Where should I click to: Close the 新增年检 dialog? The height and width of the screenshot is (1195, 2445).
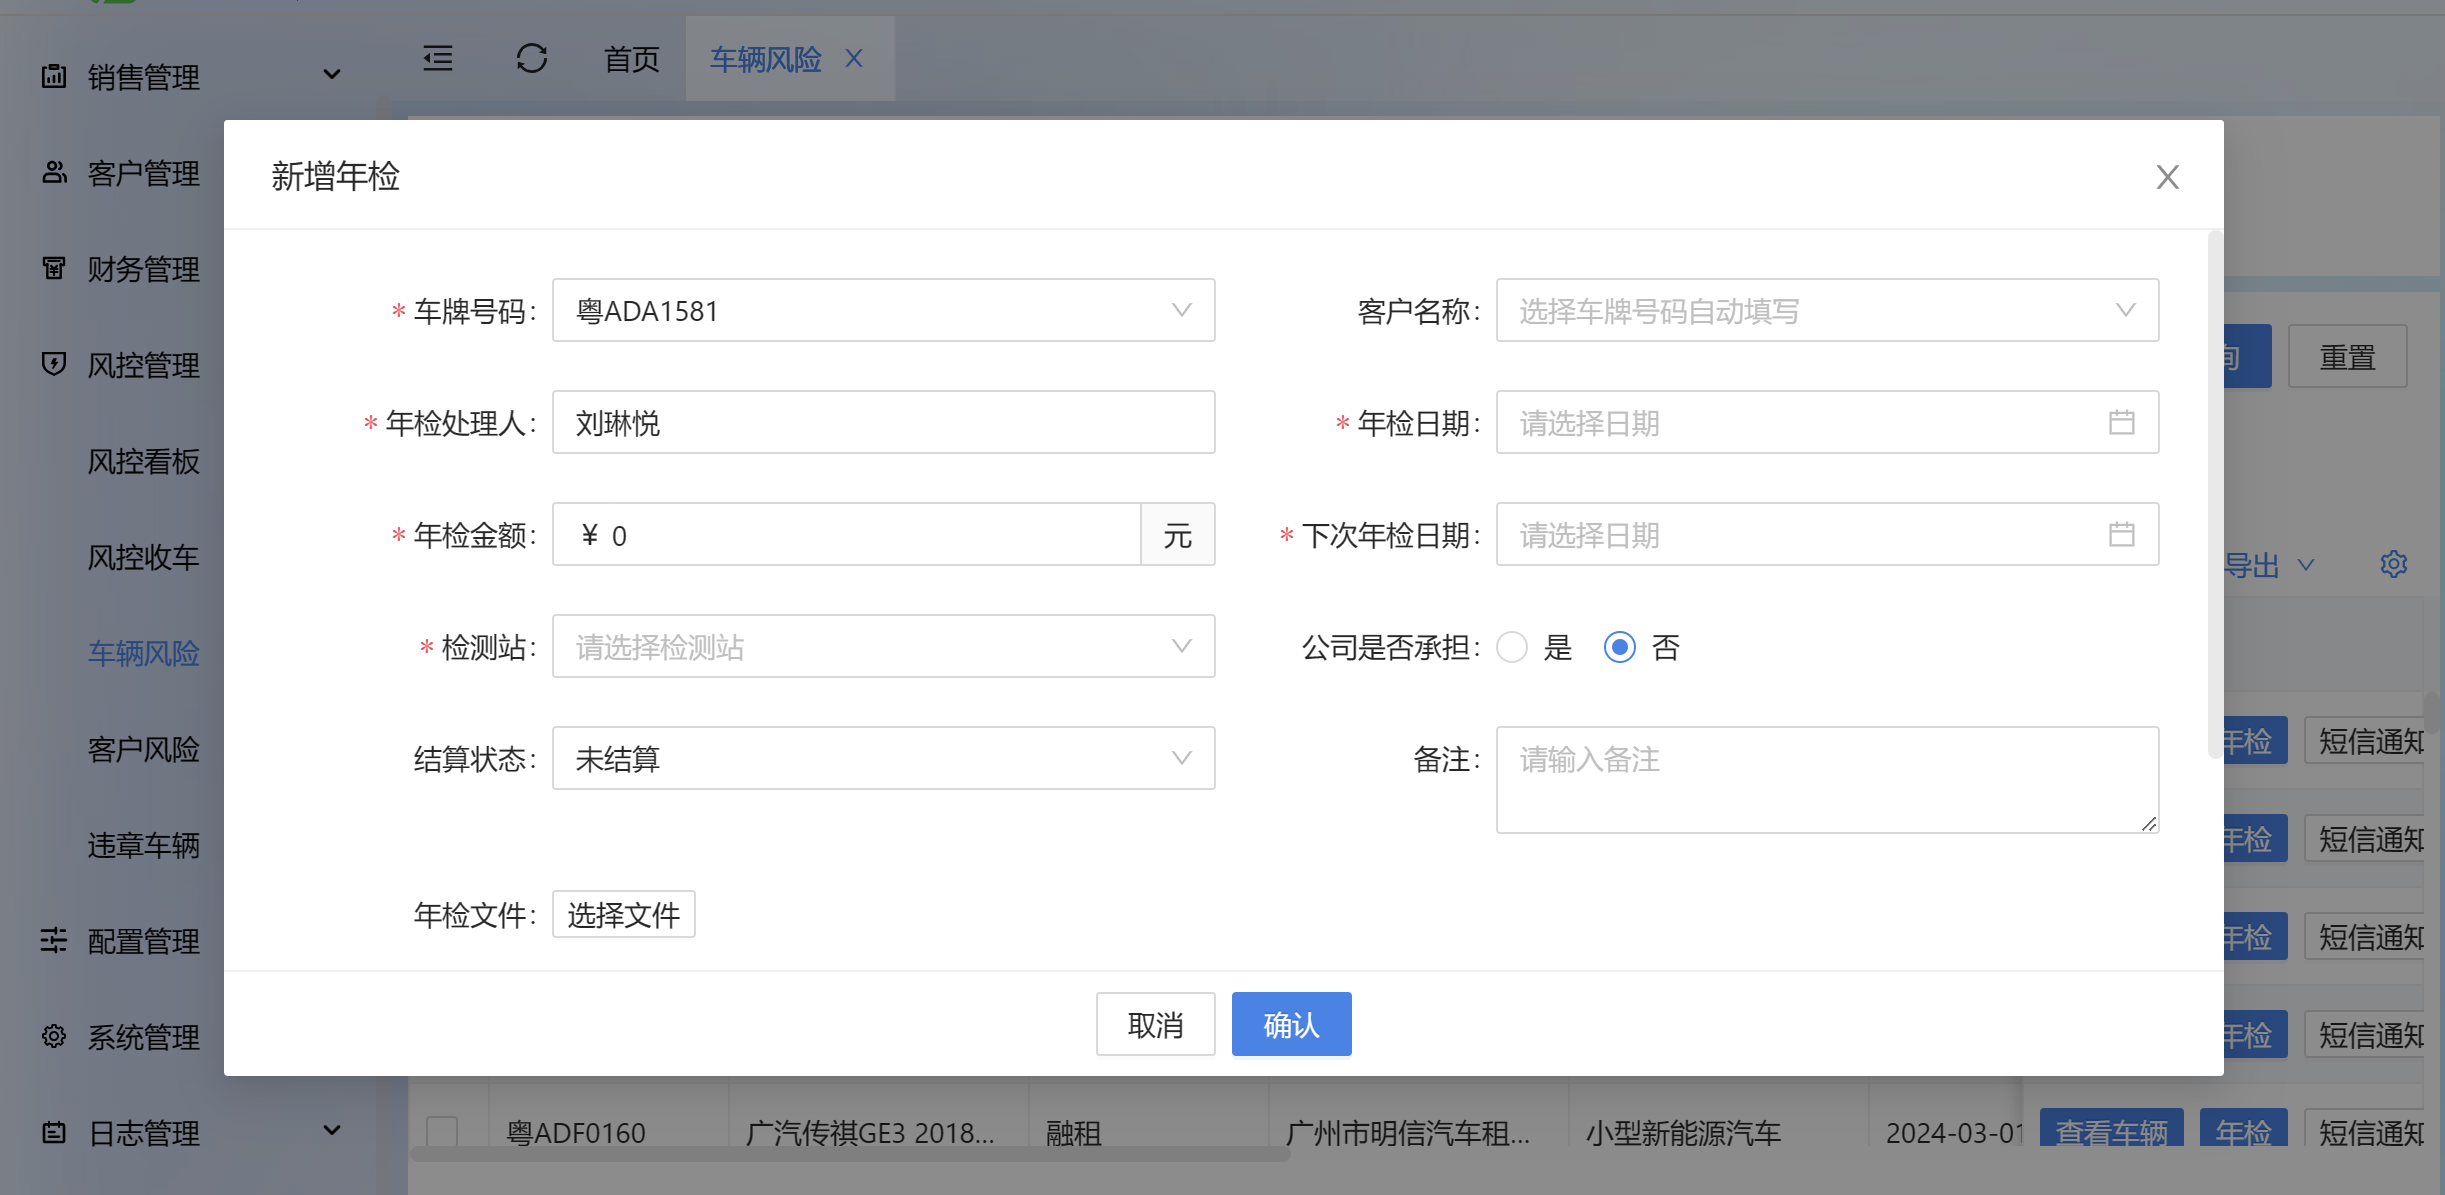[2167, 177]
